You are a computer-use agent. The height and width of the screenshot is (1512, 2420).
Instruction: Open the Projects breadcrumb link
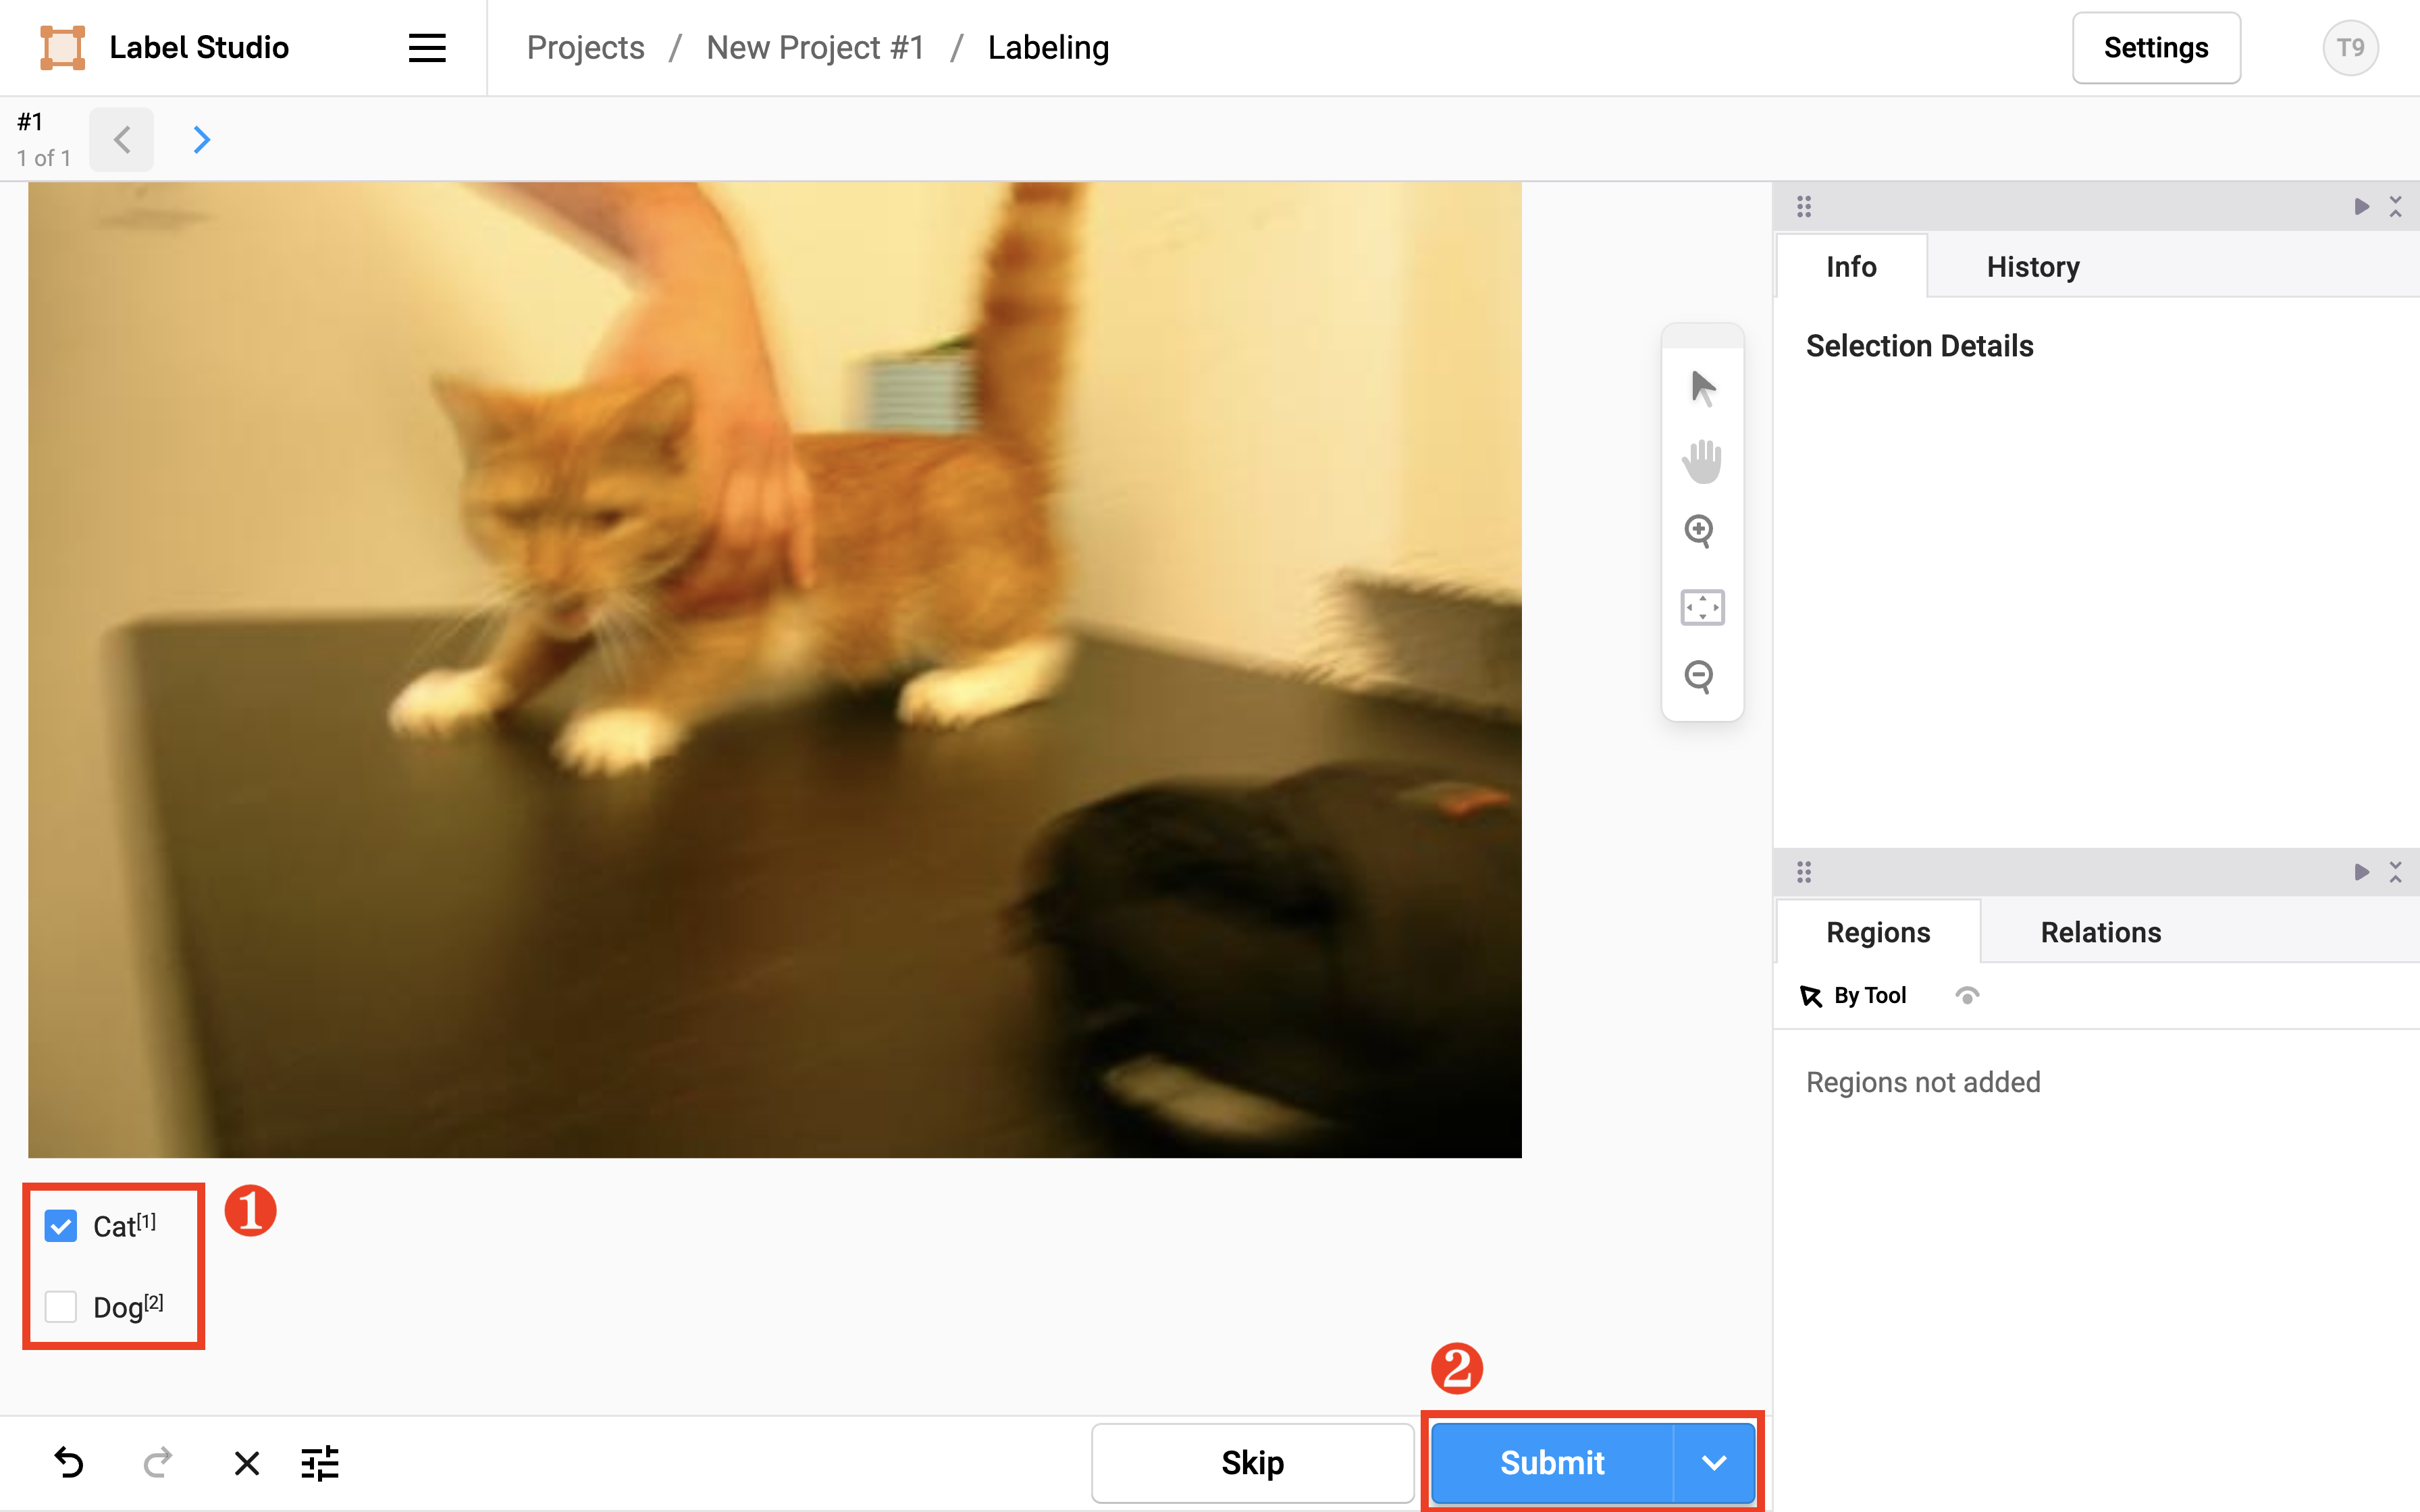585,47
